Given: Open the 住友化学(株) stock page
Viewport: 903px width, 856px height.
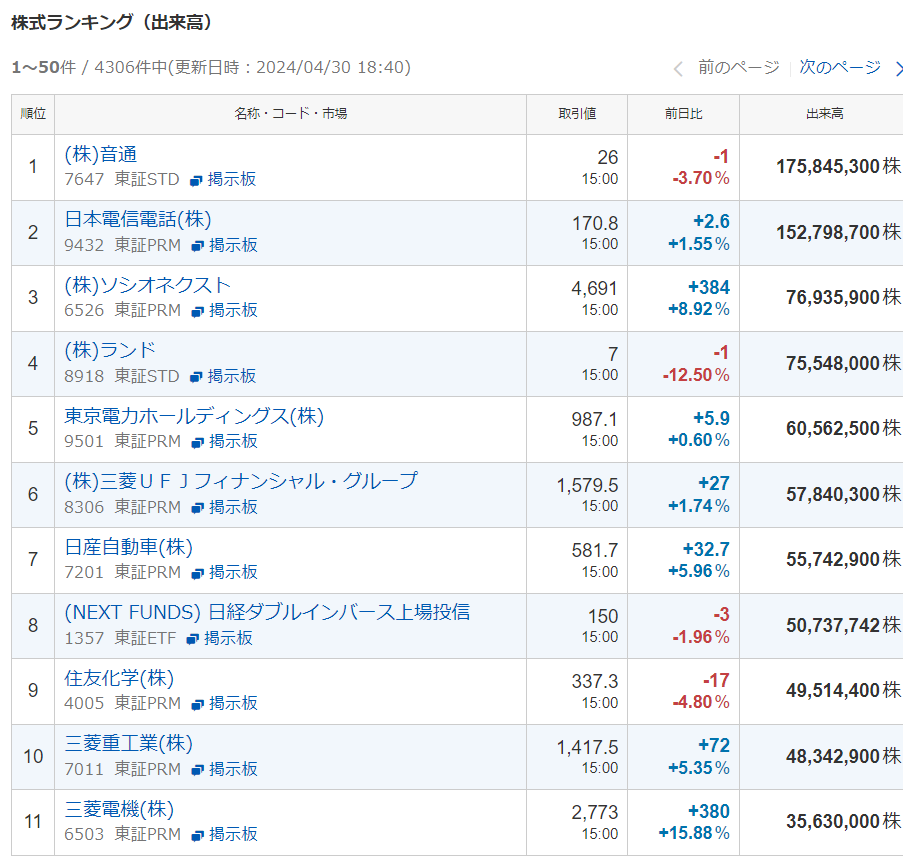Looking at the screenshot, I should click(x=119, y=678).
